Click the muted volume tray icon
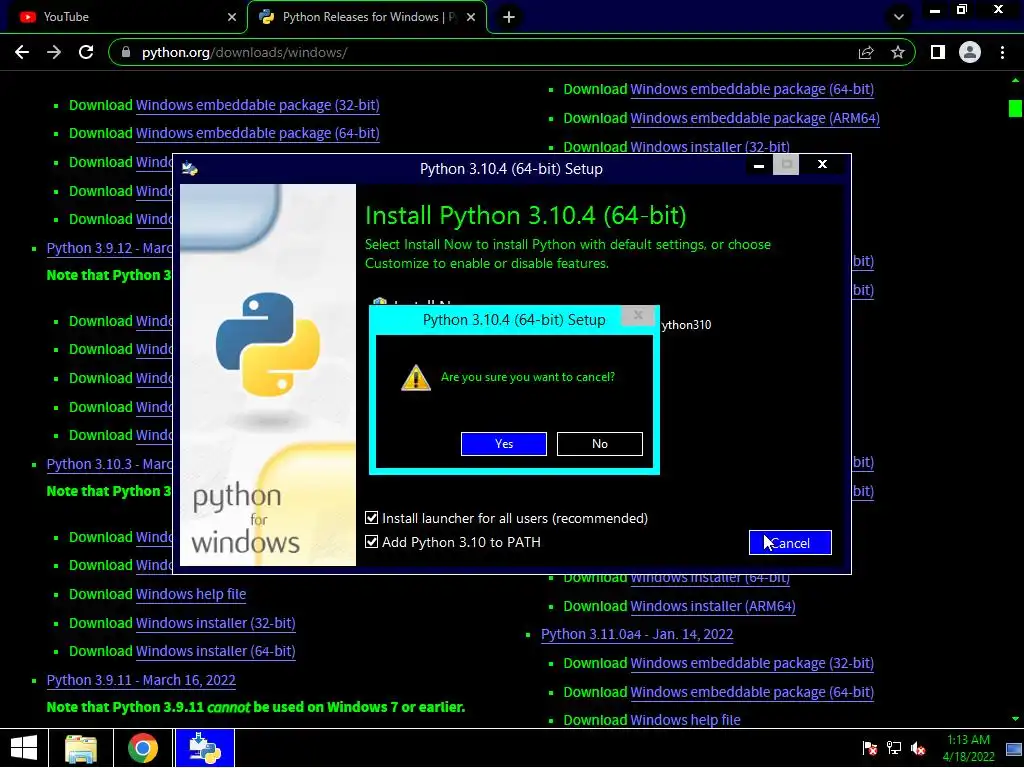 coord(918,748)
